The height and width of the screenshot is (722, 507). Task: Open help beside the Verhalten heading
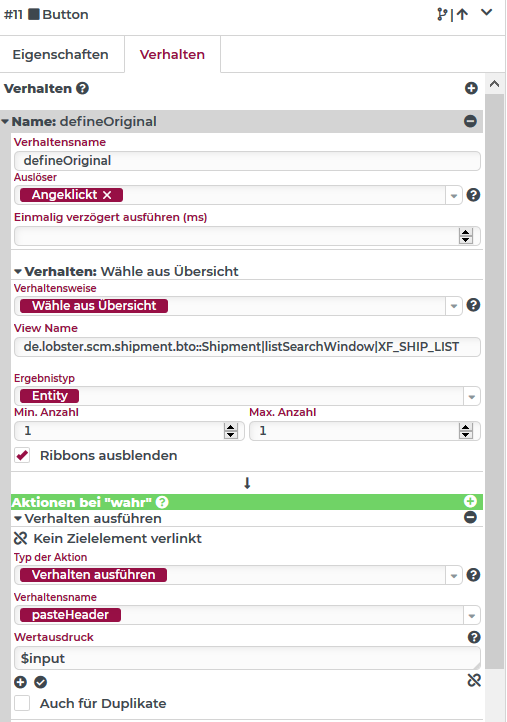[x=82, y=88]
